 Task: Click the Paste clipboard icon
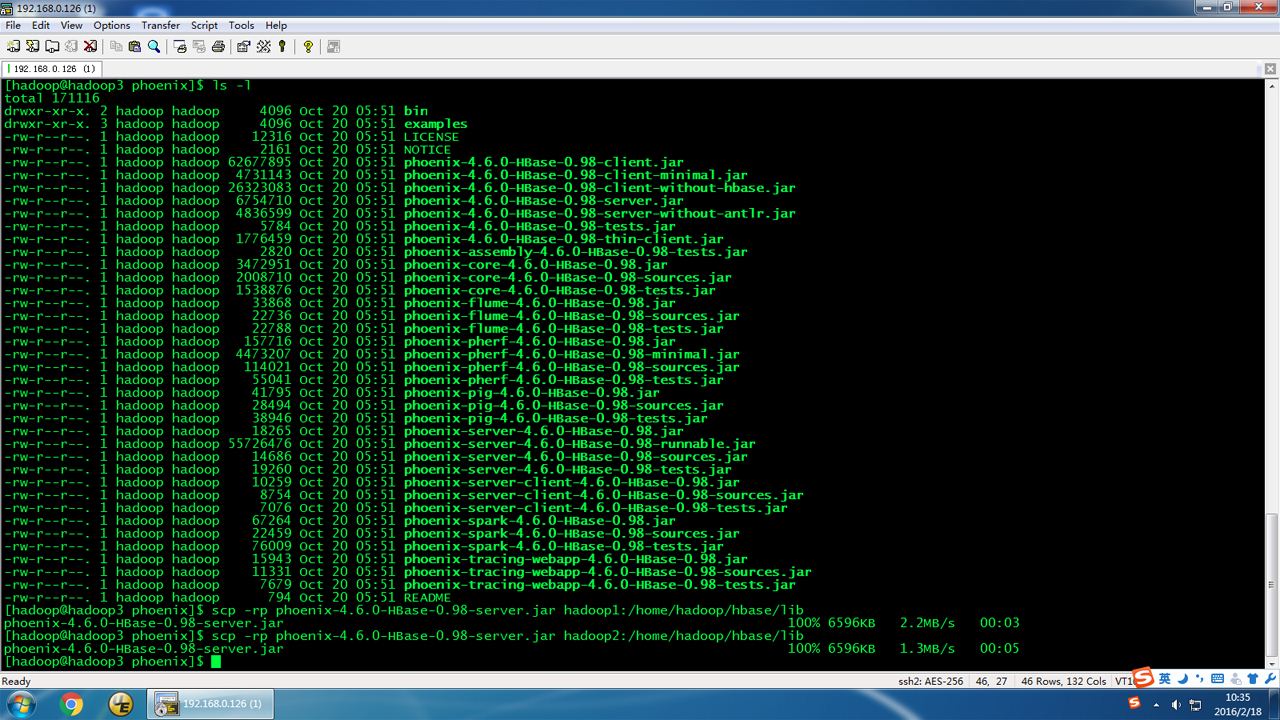point(135,46)
